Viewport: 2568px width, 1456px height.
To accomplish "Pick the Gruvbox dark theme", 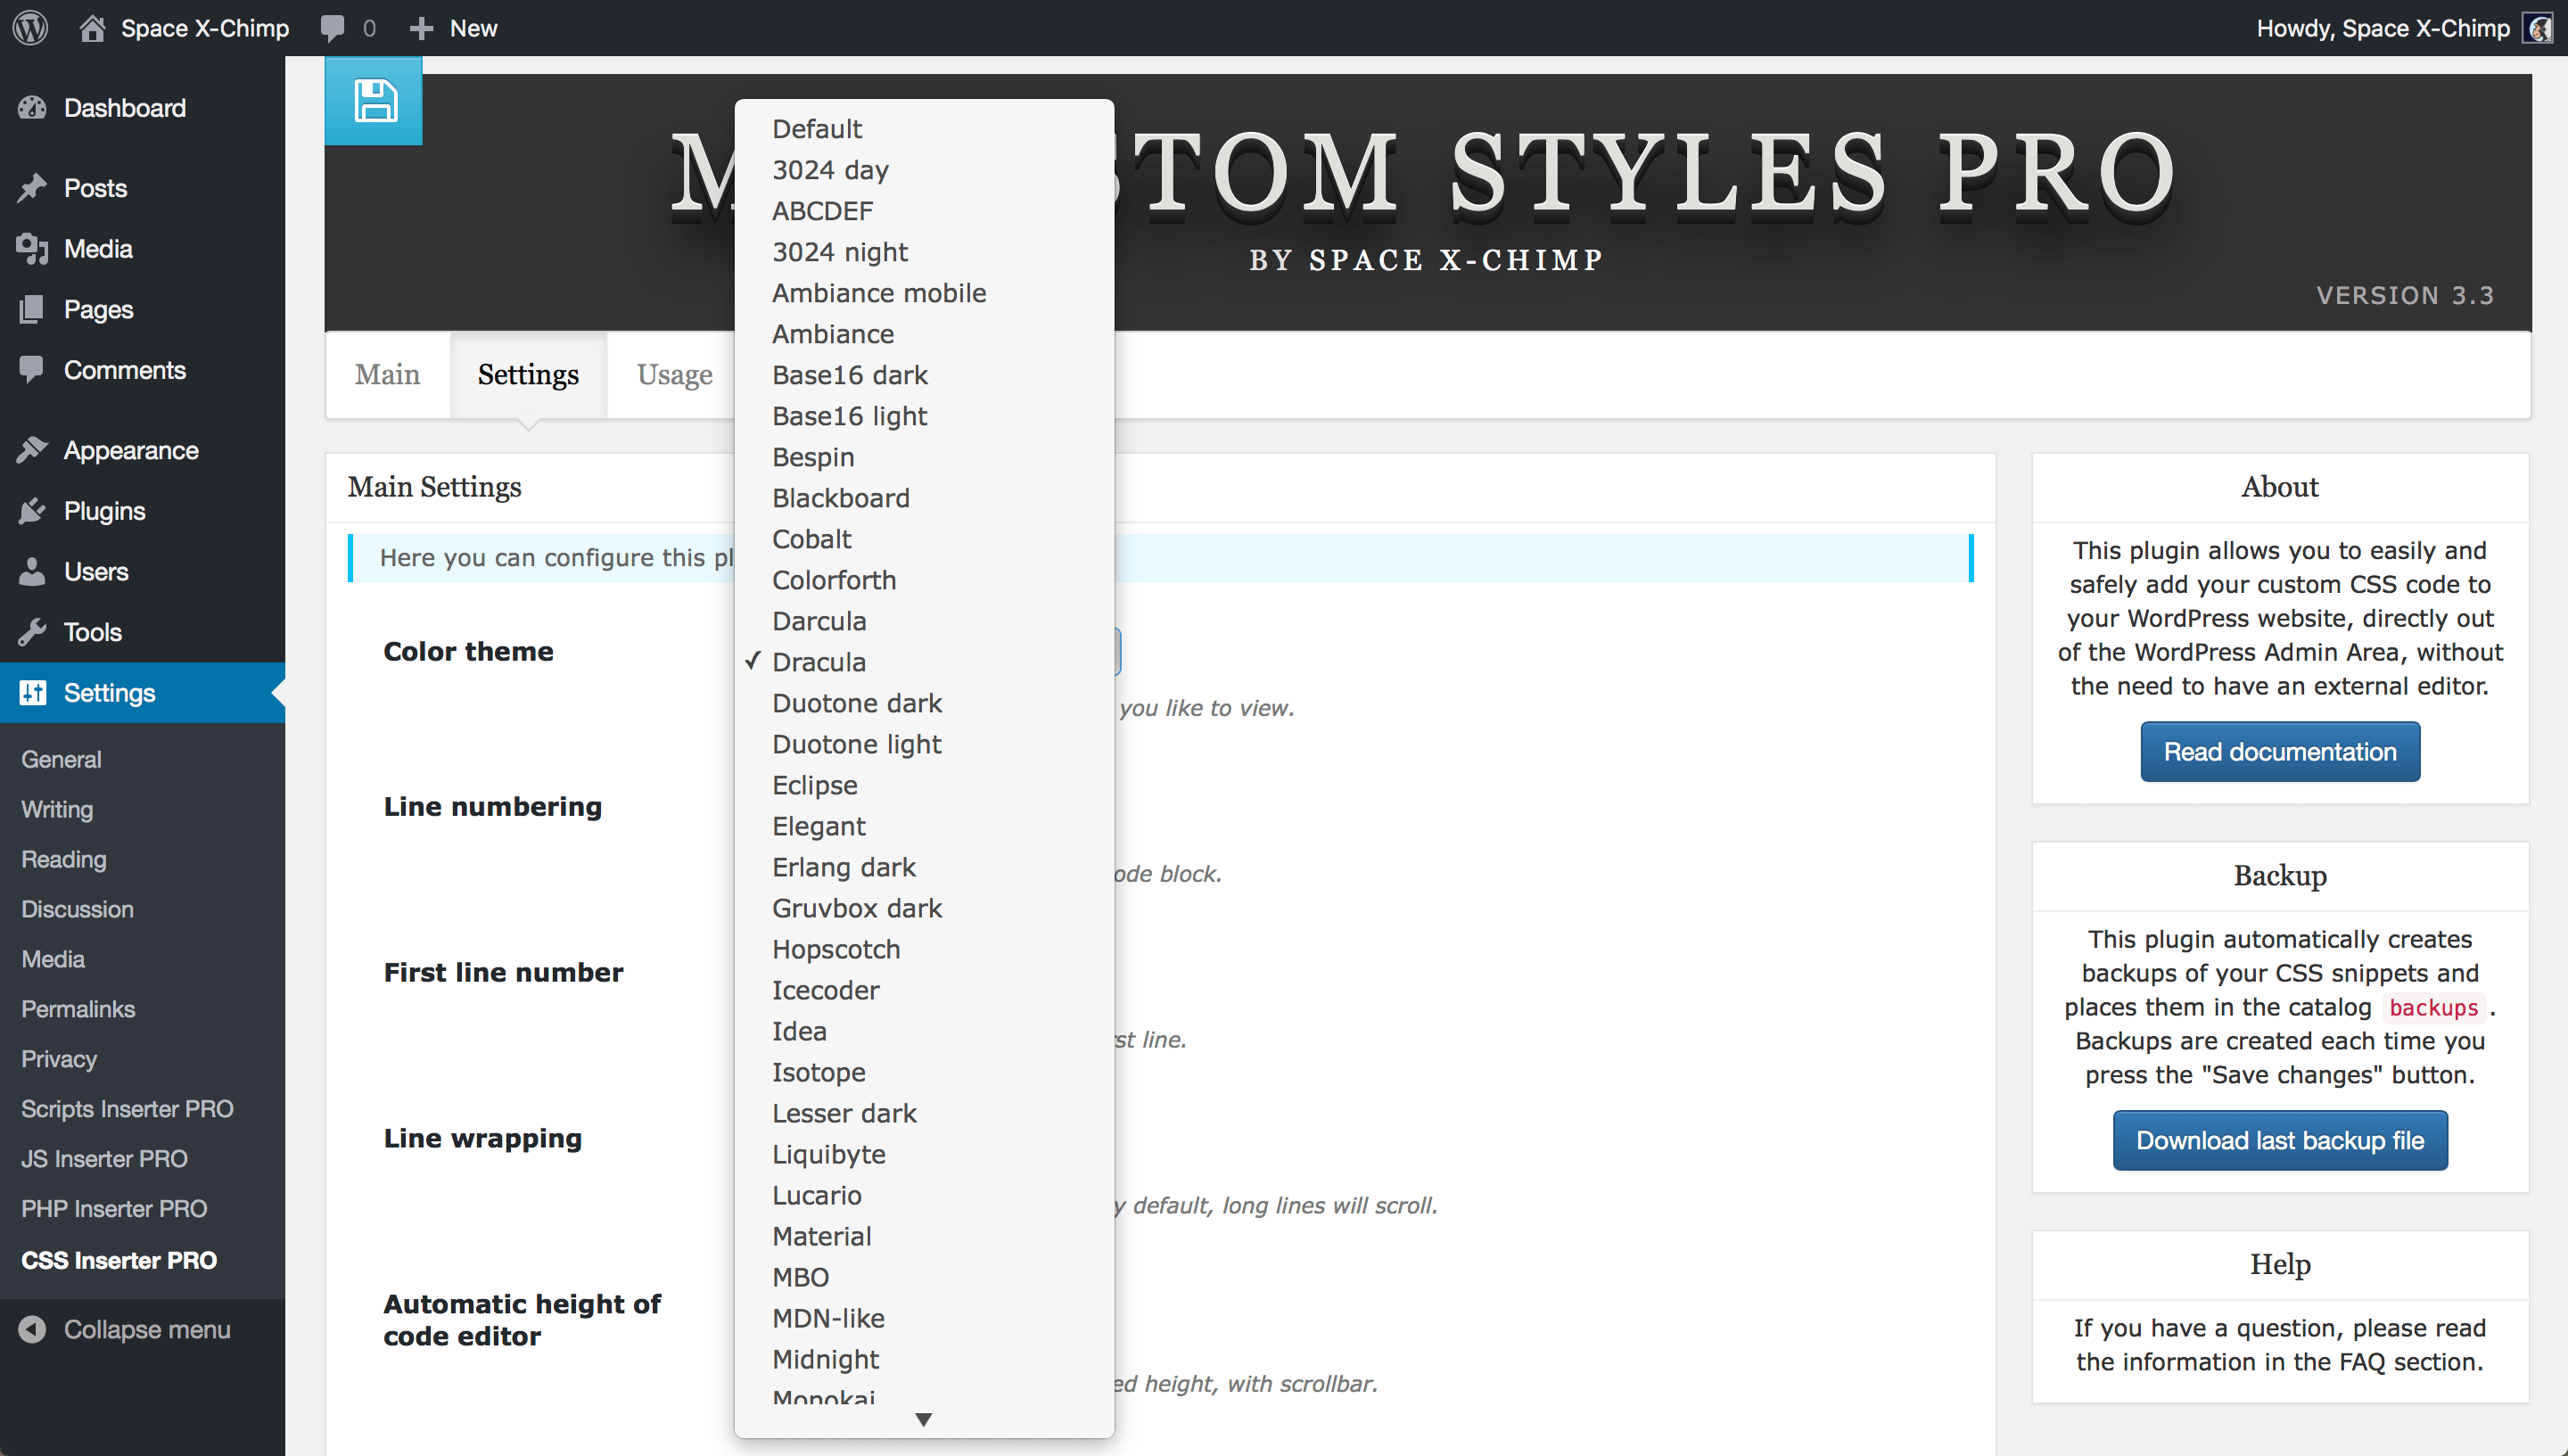I will click(924, 908).
